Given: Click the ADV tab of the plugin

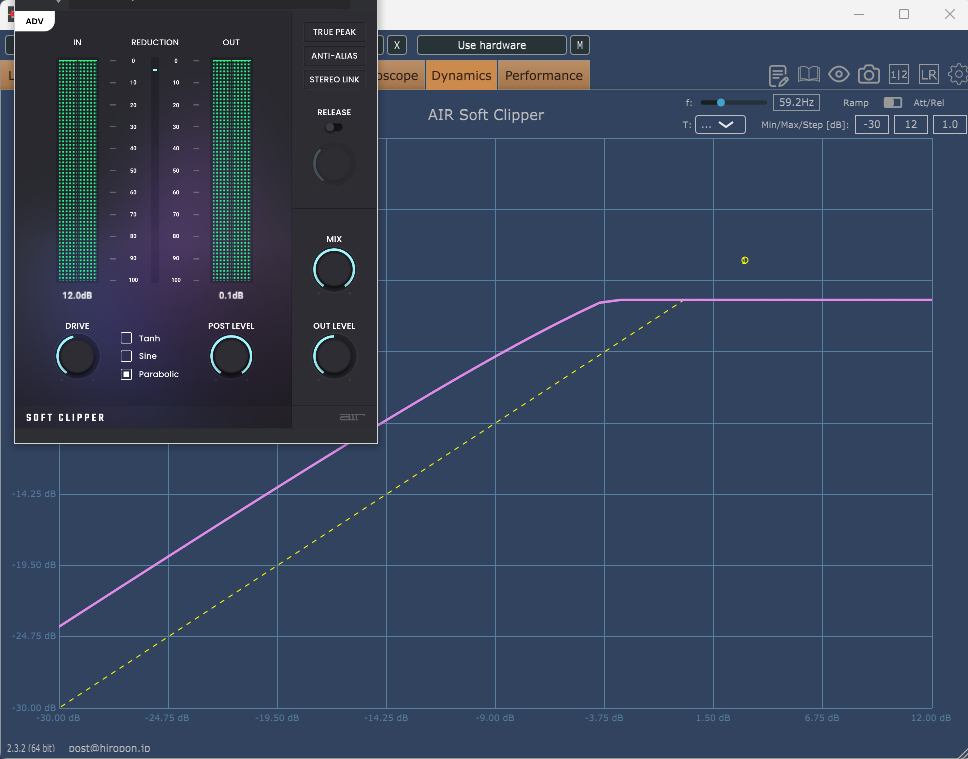Looking at the screenshot, I should click(35, 21).
